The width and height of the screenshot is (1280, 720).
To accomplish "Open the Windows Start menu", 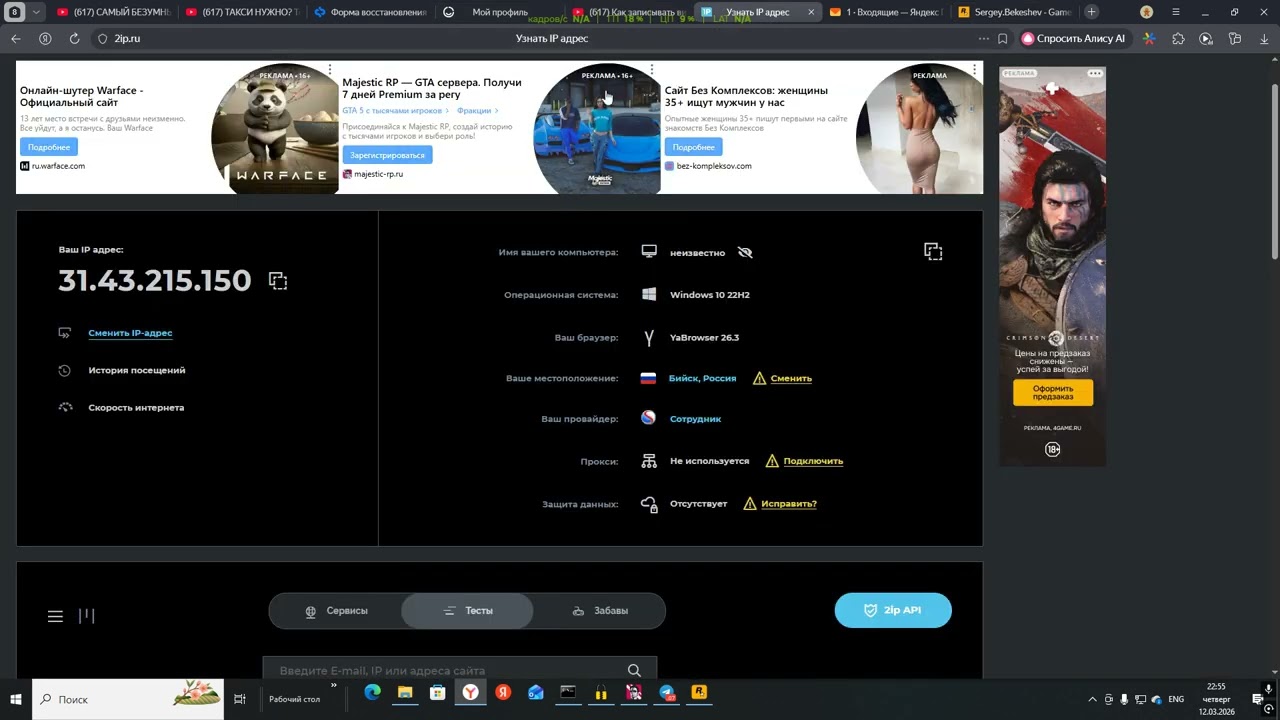I will tap(16, 699).
